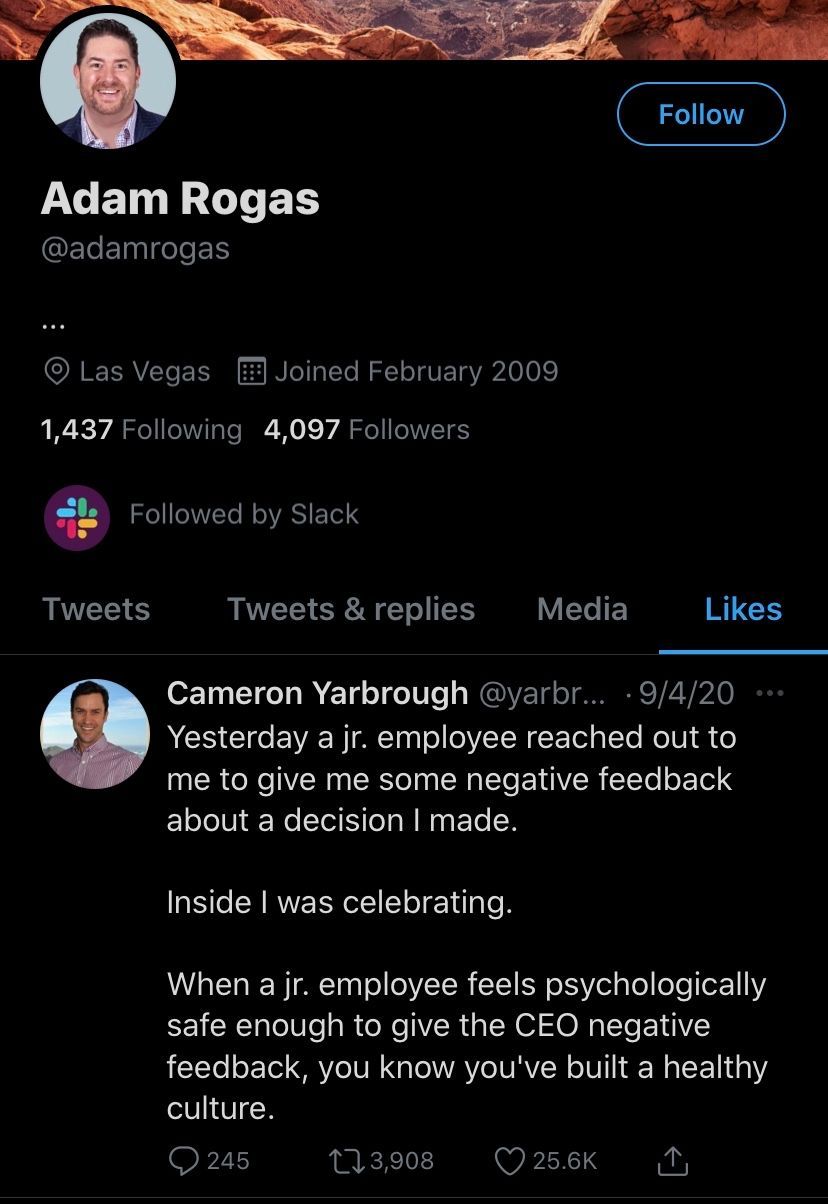The height and width of the screenshot is (1204, 828).
Task: Switch to the Tweets tab
Action: pos(96,609)
